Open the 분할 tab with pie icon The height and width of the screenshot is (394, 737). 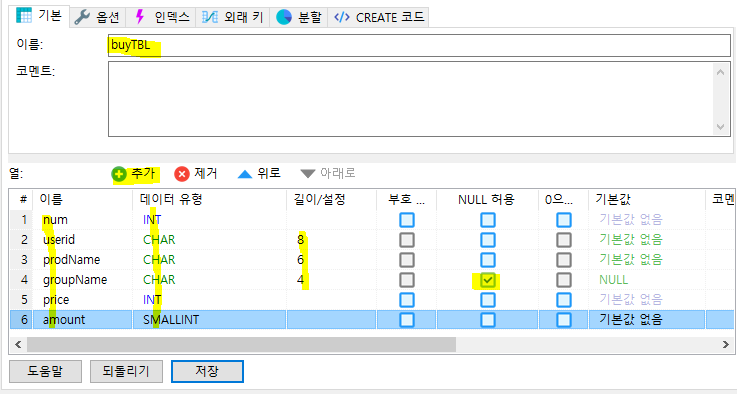point(298,17)
